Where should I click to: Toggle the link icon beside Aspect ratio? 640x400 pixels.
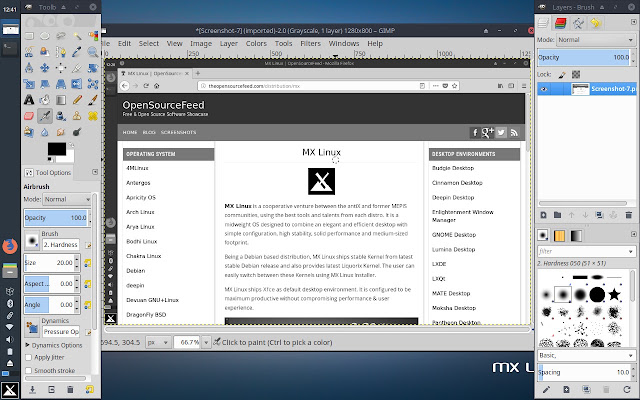click(x=87, y=284)
